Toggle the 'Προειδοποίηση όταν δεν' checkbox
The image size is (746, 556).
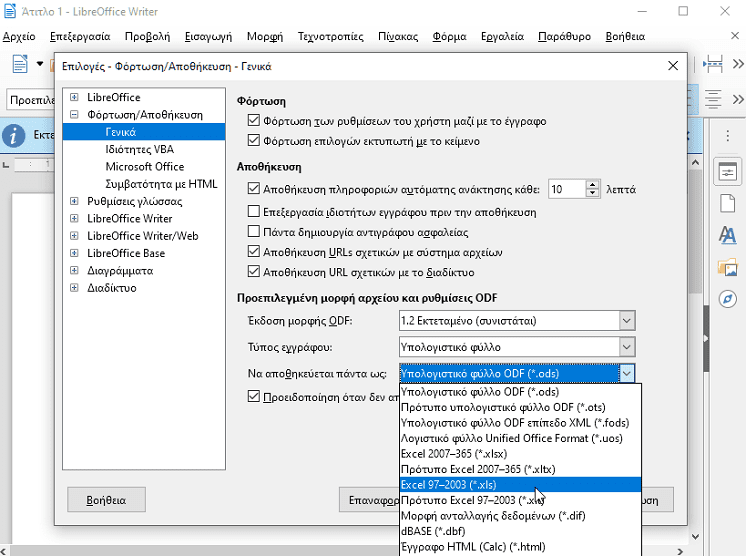pyautogui.click(x=254, y=396)
